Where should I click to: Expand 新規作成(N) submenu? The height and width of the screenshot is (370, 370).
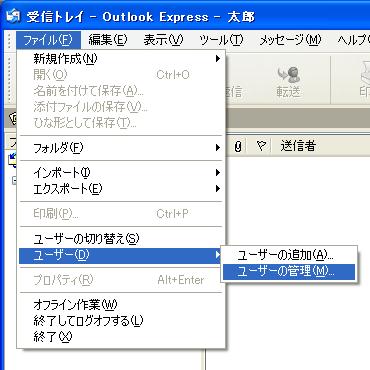tap(121, 59)
